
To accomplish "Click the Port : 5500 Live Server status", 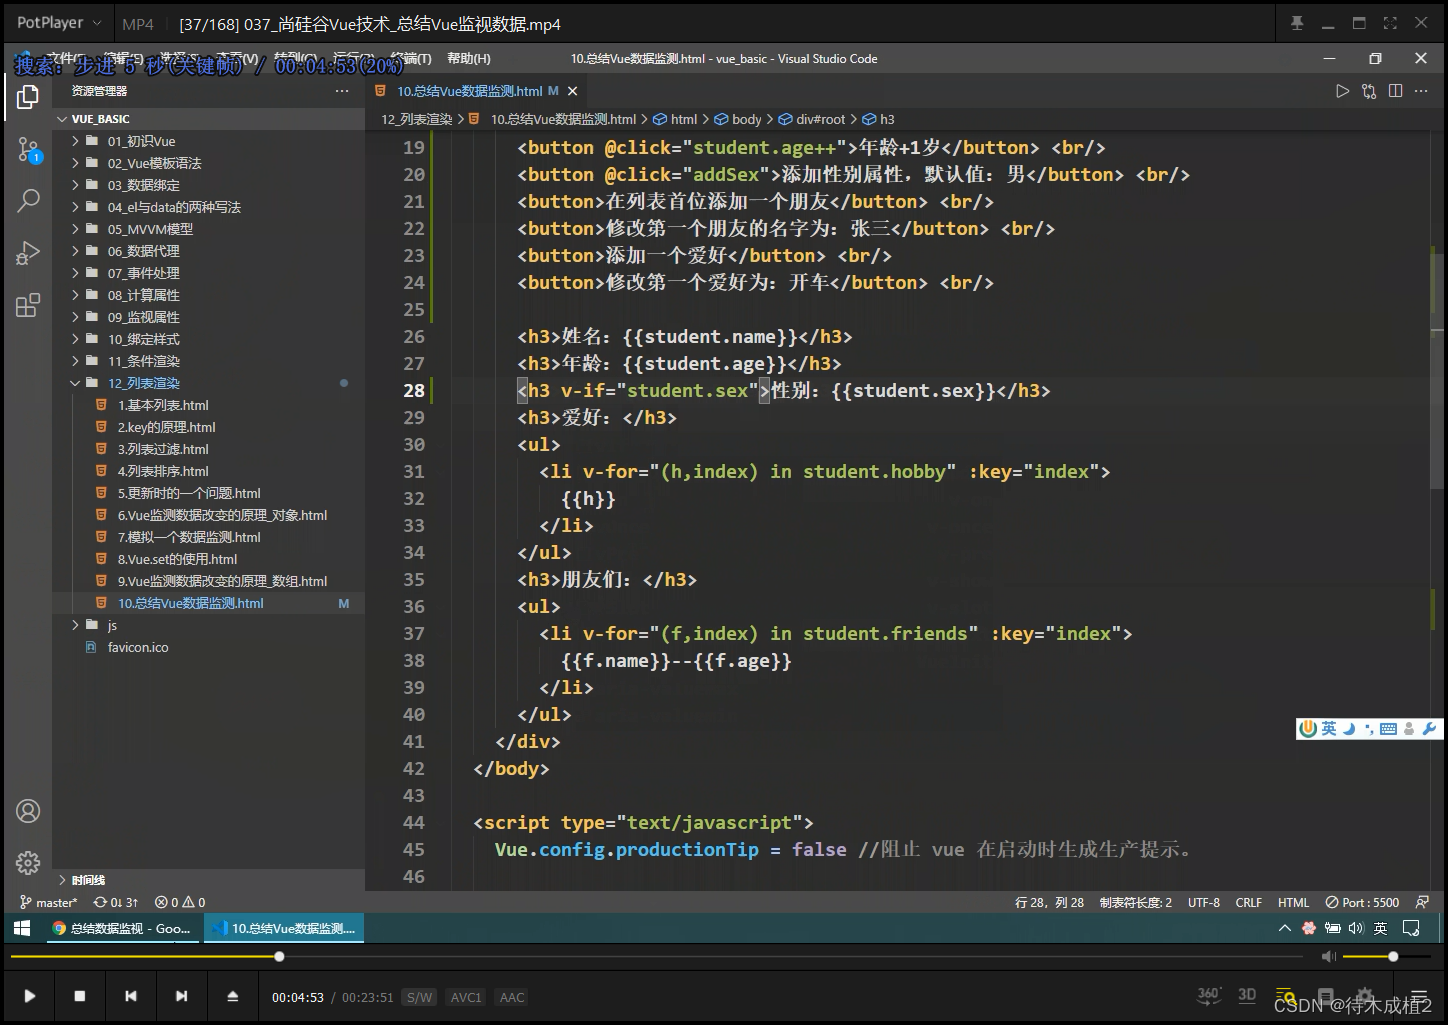I will pyautogui.click(x=1362, y=902).
